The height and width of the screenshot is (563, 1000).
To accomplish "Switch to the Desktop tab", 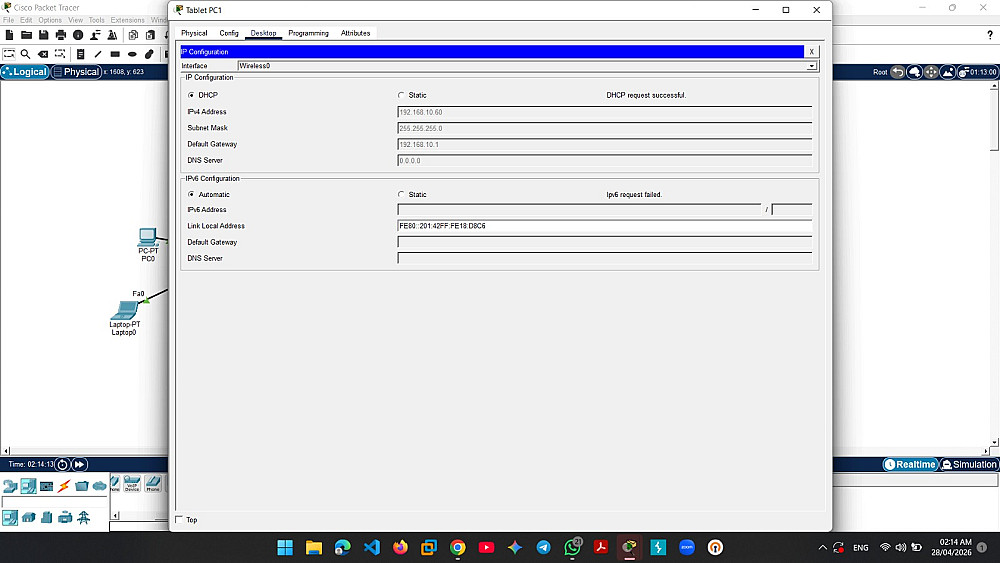I will (263, 33).
